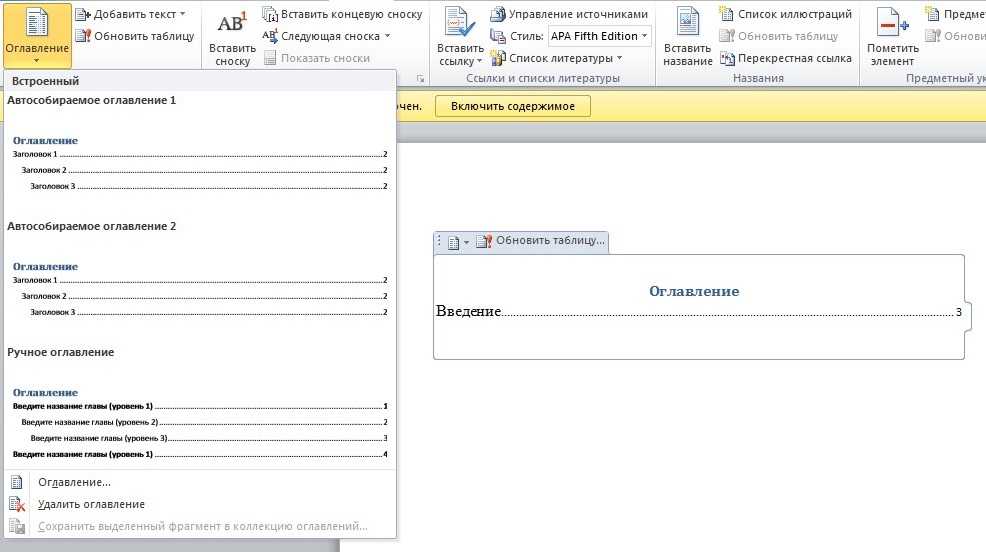This screenshot has width=986, height=552.
Task: Open the Оглавление ribbon button
Action: point(37,35)
